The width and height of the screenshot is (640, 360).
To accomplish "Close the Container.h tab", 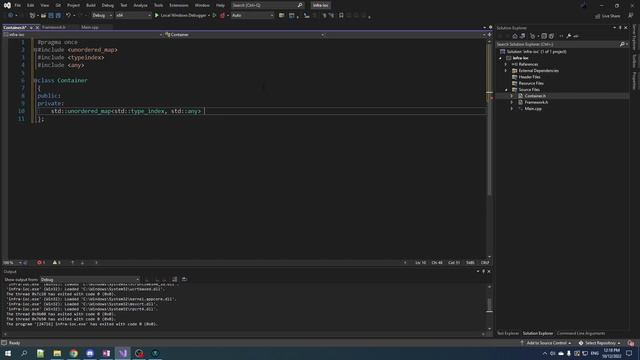I will 37,27.
